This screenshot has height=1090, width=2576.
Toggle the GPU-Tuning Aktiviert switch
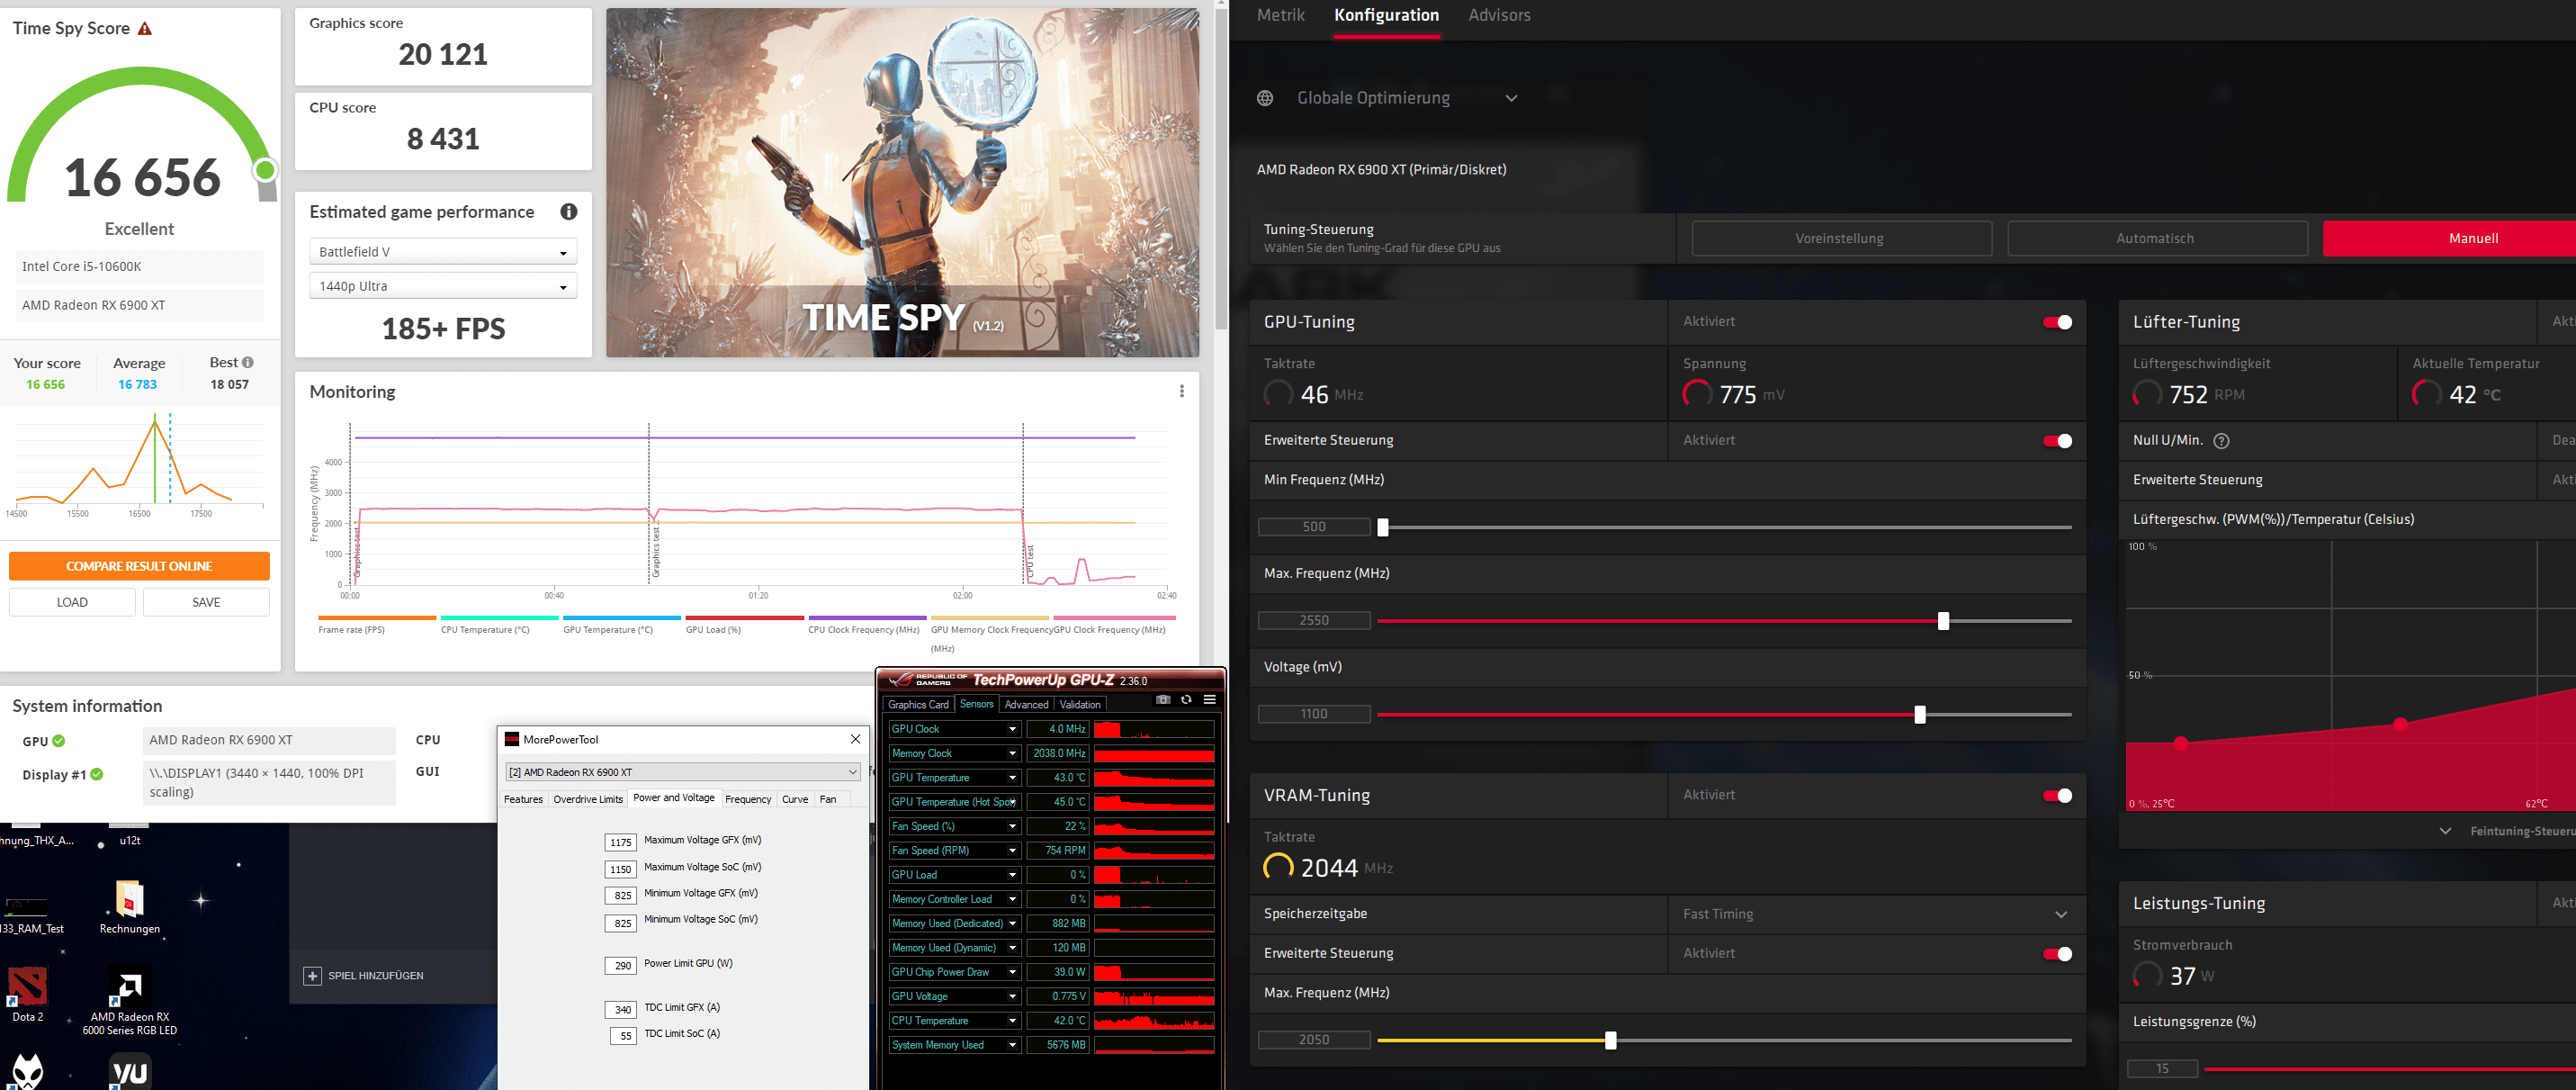(2058, 322)
